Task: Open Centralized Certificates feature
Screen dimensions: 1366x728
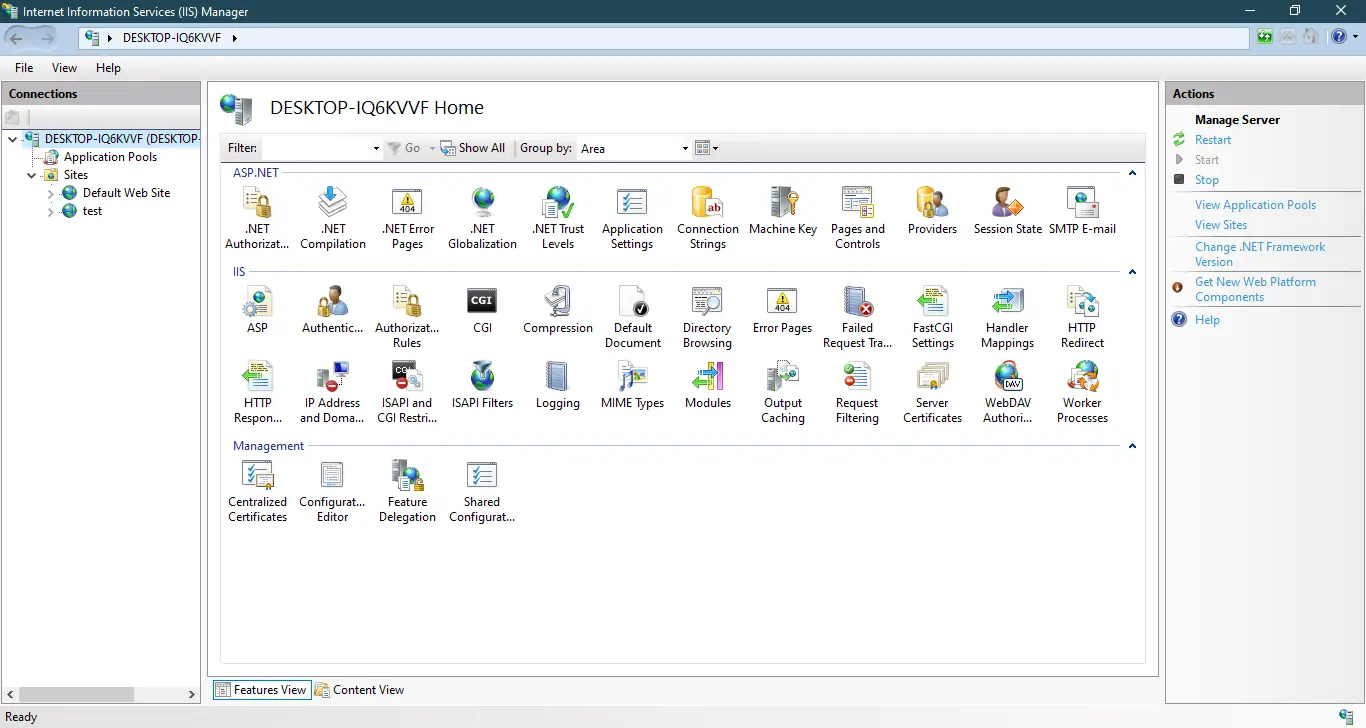Action: click(257, 491)
